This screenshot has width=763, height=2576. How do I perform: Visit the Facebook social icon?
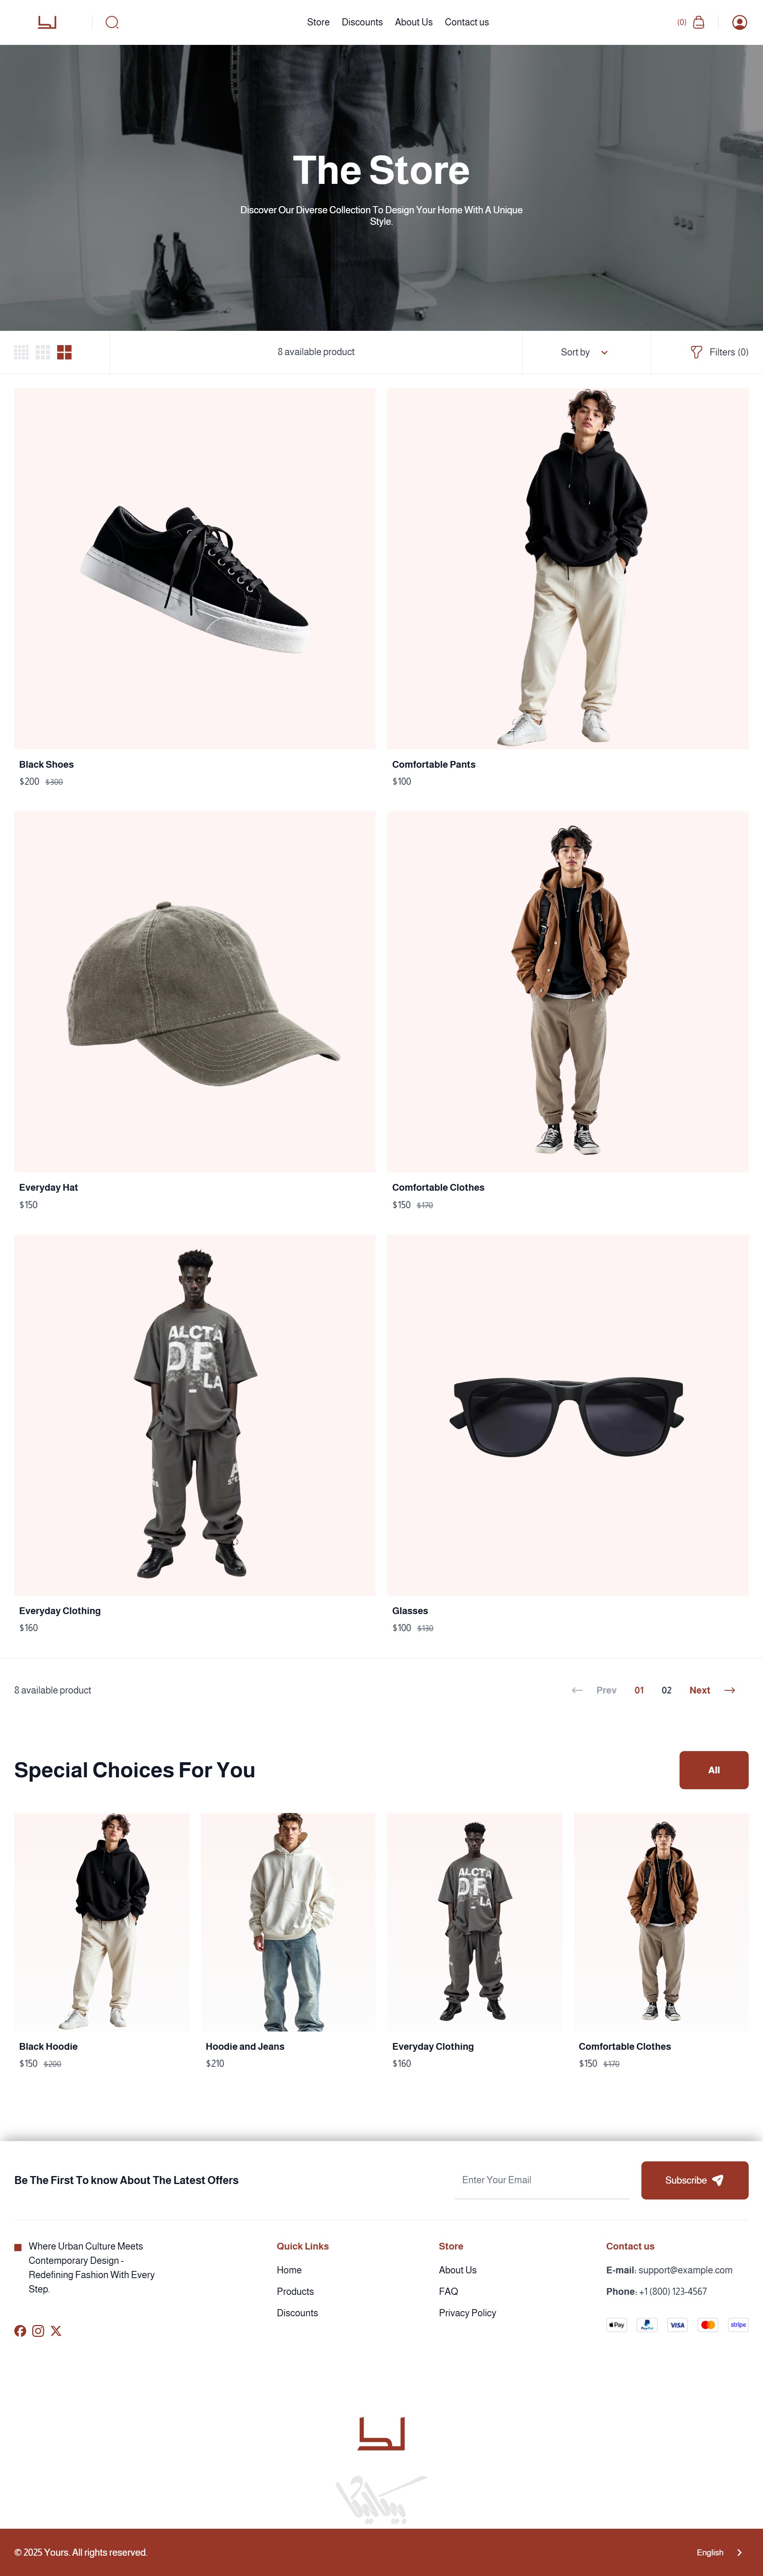(20, 2331)
